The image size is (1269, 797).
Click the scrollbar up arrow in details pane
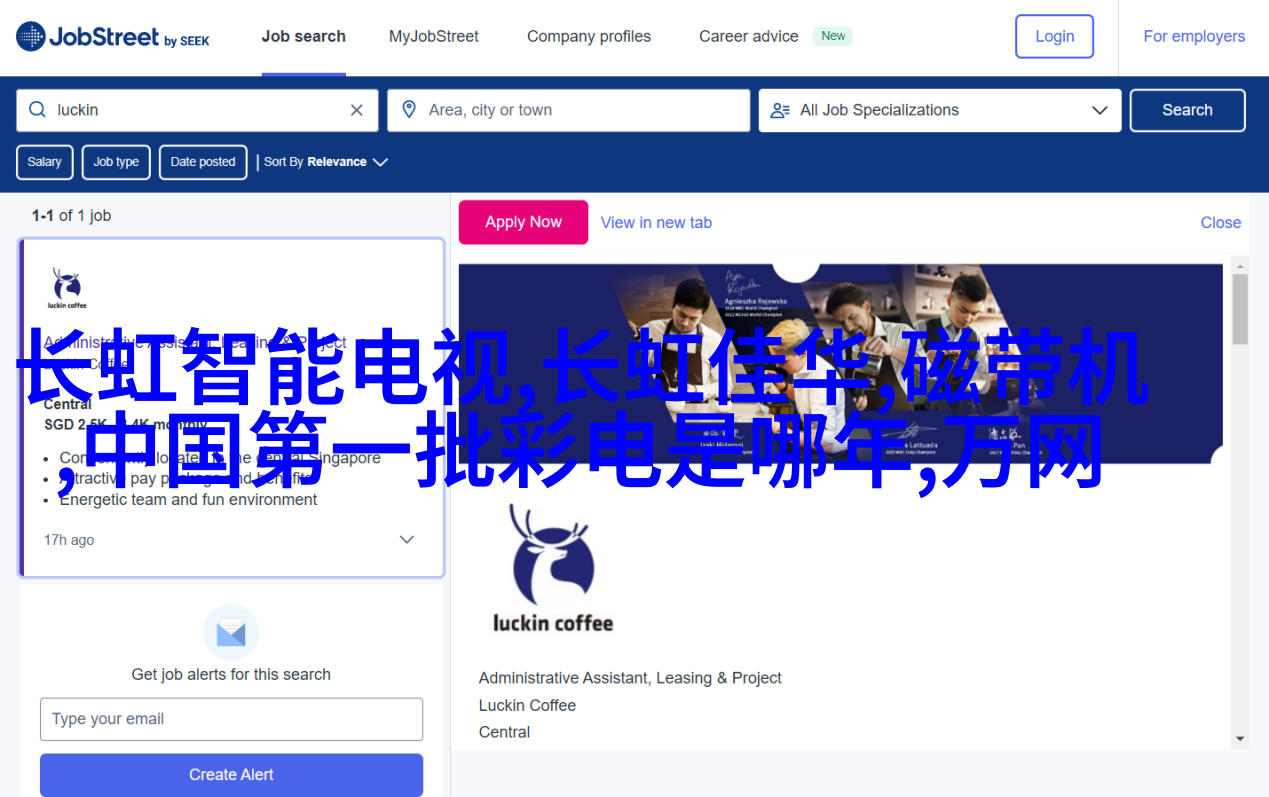coord(1240,265)
